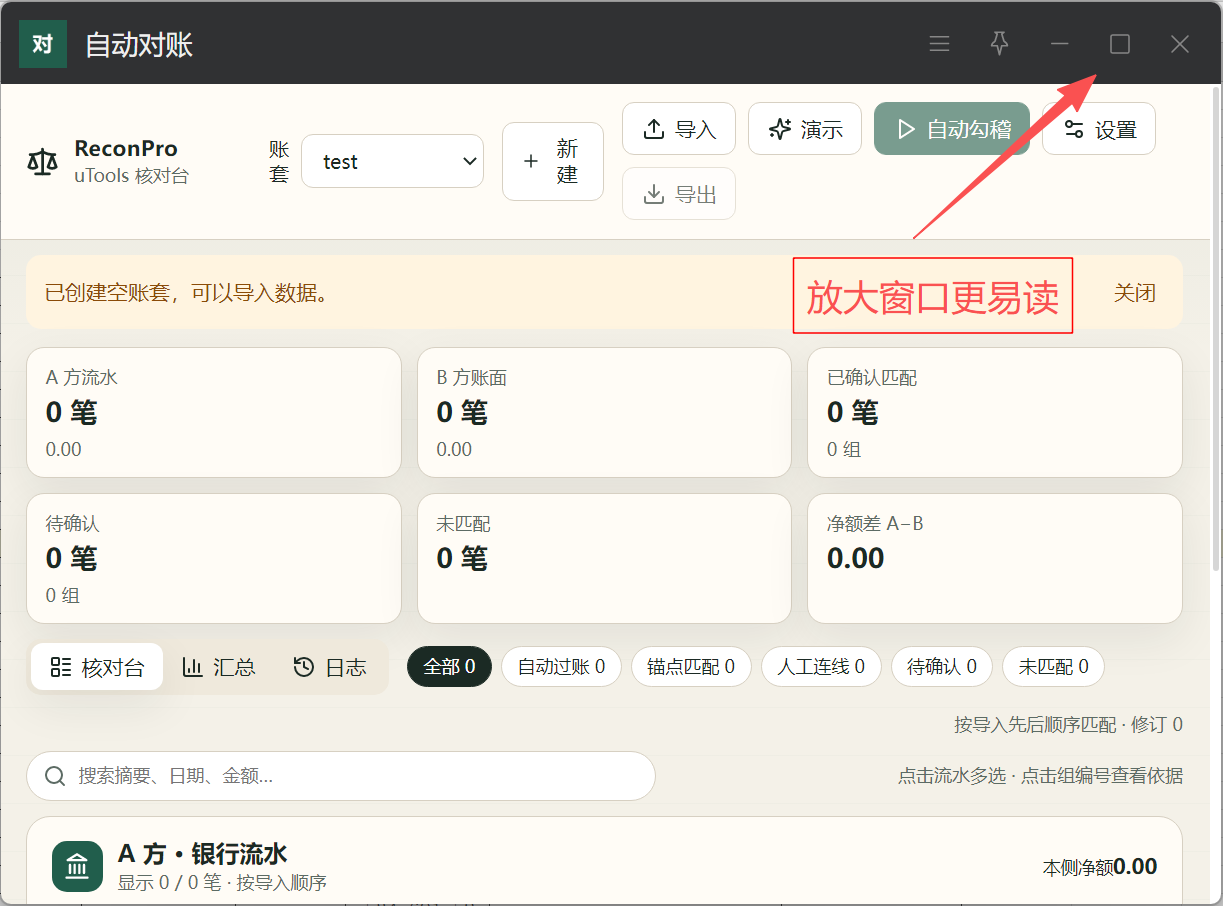
Task: Click the 已确认匹配 summary card
Action: click(995, 413)
